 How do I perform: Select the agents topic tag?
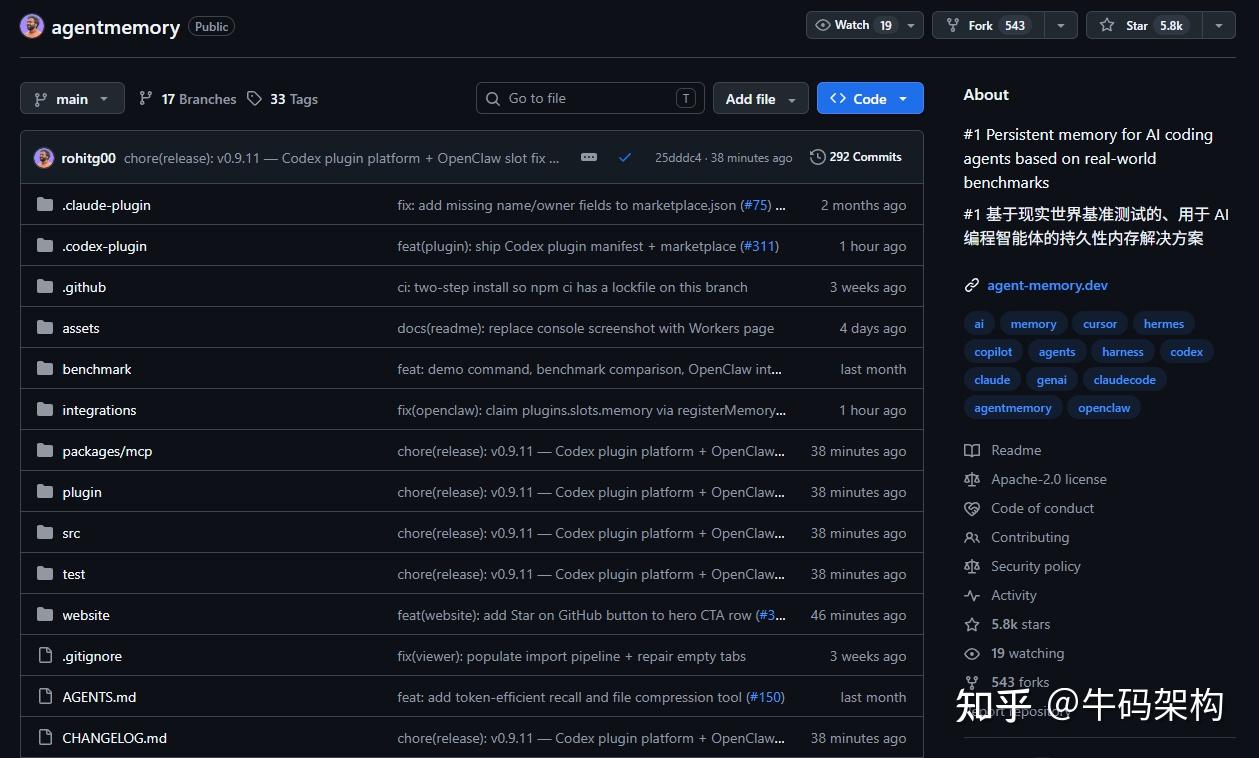point(1057,352)
